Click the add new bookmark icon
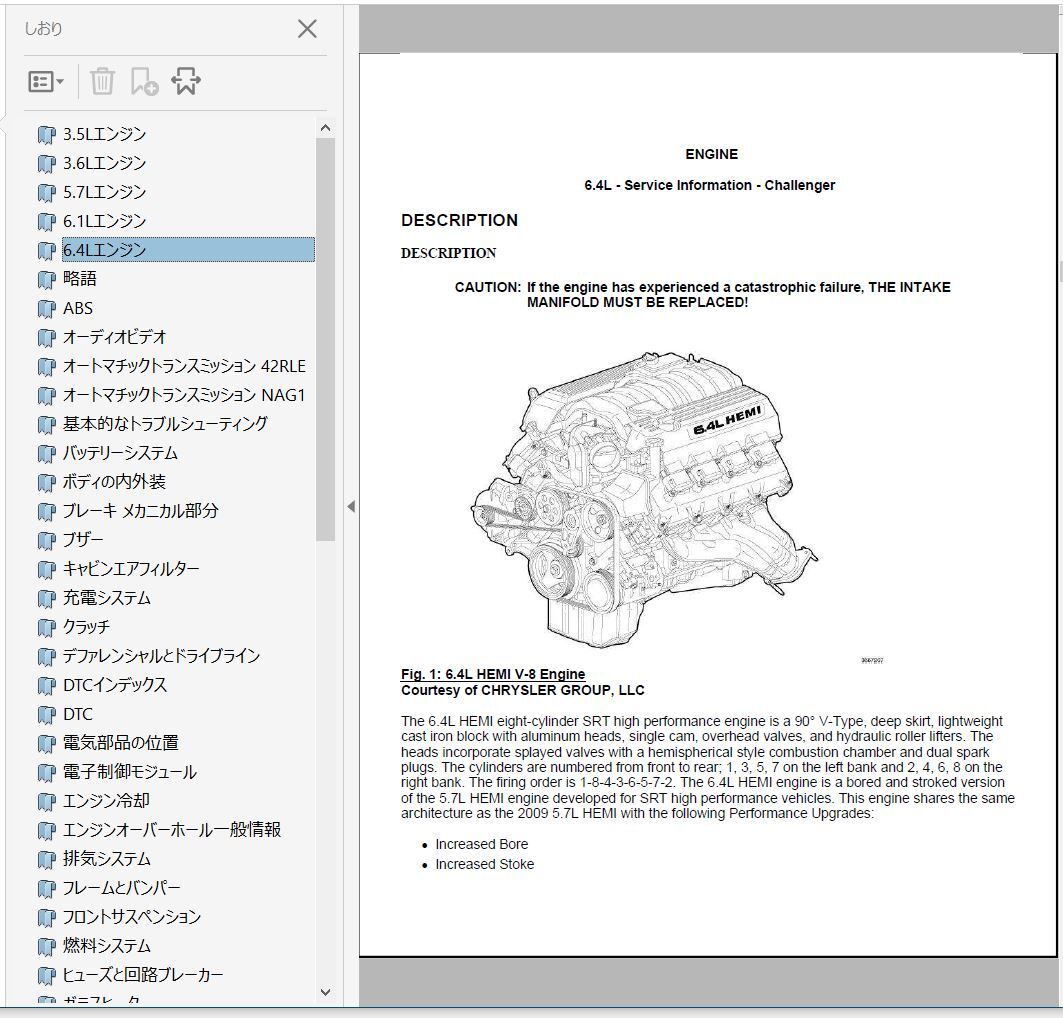This screenshot has width=1063, height=1018. [x=144, y=82]
